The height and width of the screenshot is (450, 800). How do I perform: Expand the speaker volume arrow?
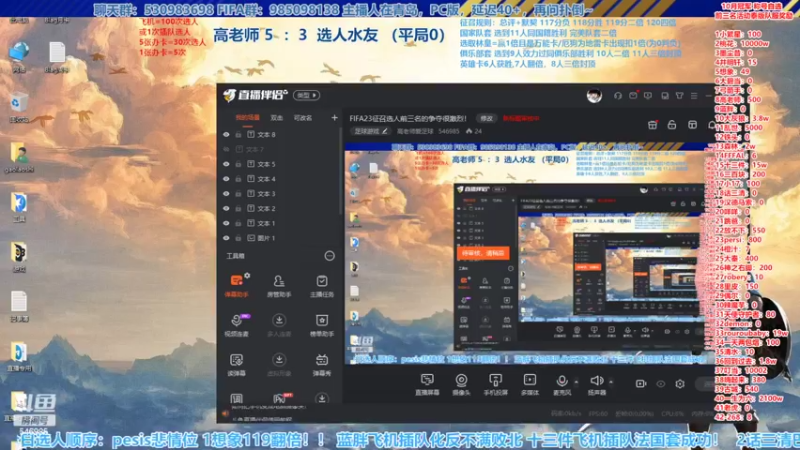[611, 382]
